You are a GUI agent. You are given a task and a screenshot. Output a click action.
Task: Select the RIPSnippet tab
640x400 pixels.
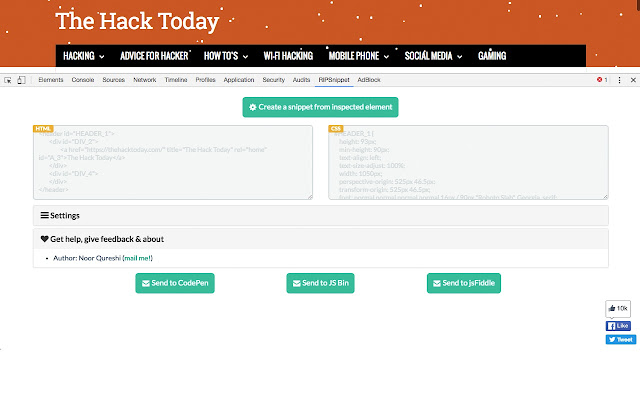334,80
